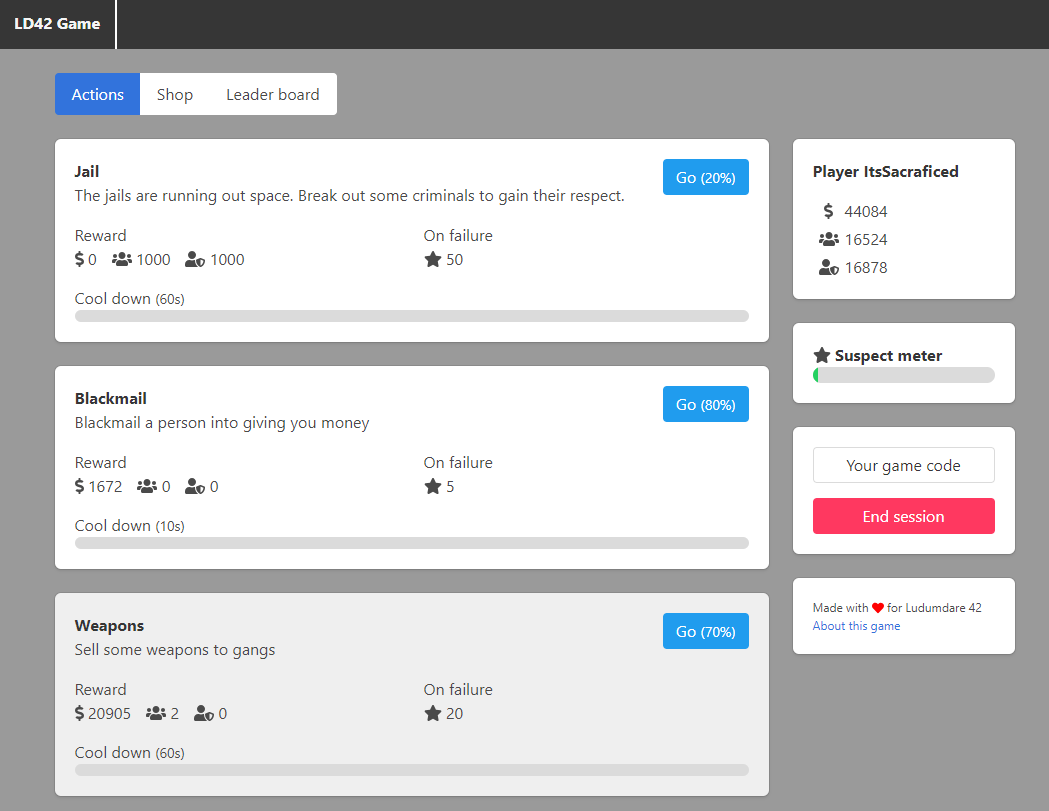This screenshot has height=811, width=1049.
Task: Open the Shop tab
Action: pos(175,94)
